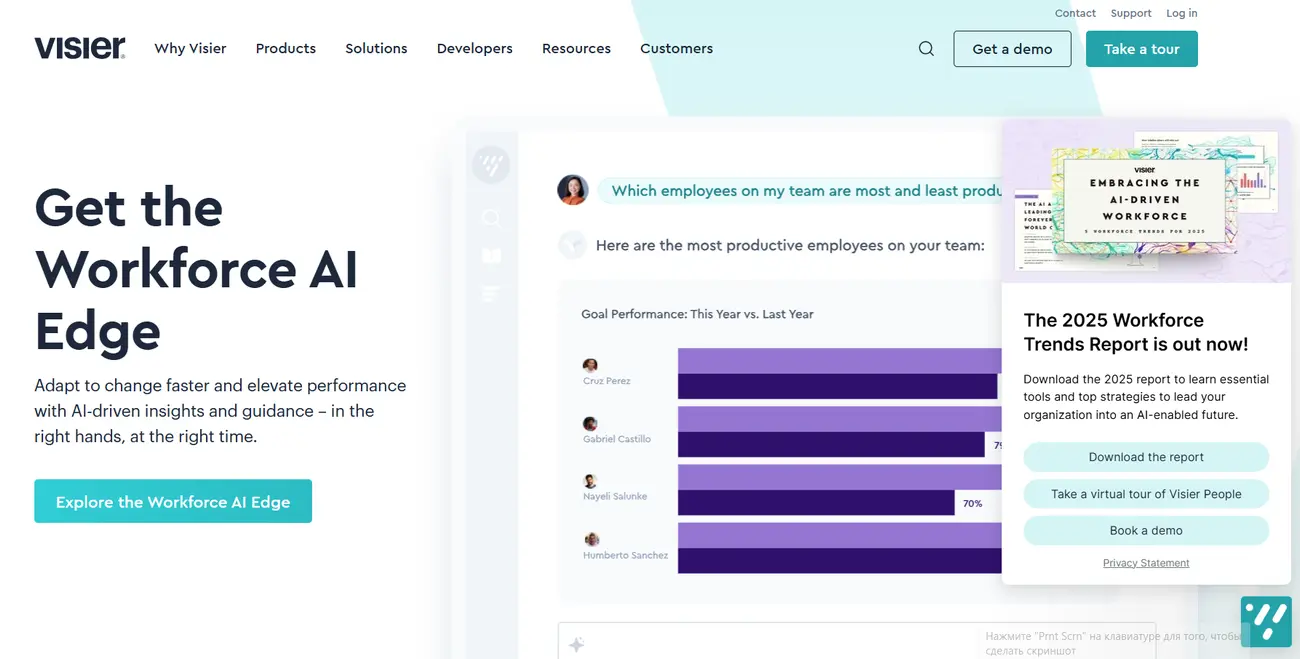
Task: Open the Customers menu item
Action: pos(676,49)
